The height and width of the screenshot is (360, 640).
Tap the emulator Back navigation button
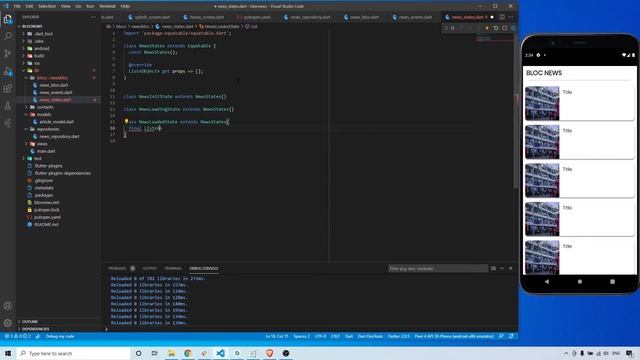coord(547,282)
